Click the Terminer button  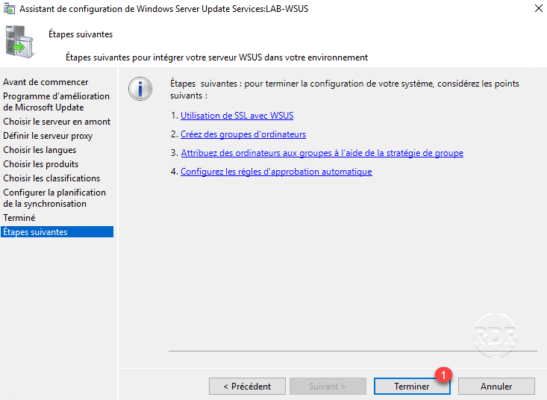pos(412,386)
